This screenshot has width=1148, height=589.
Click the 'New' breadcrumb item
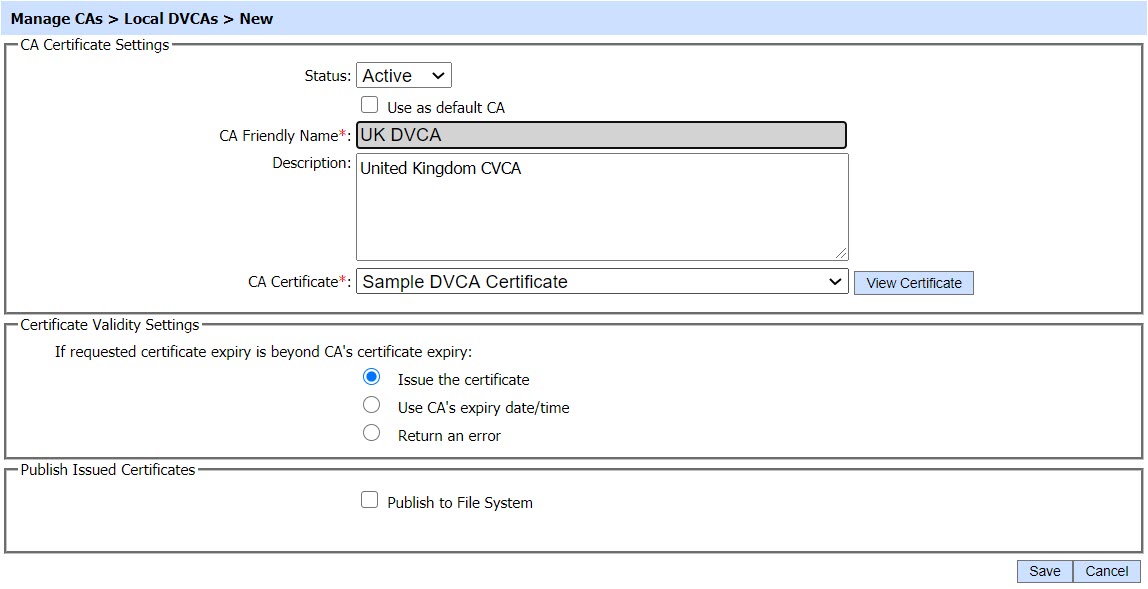coord(256,19)
